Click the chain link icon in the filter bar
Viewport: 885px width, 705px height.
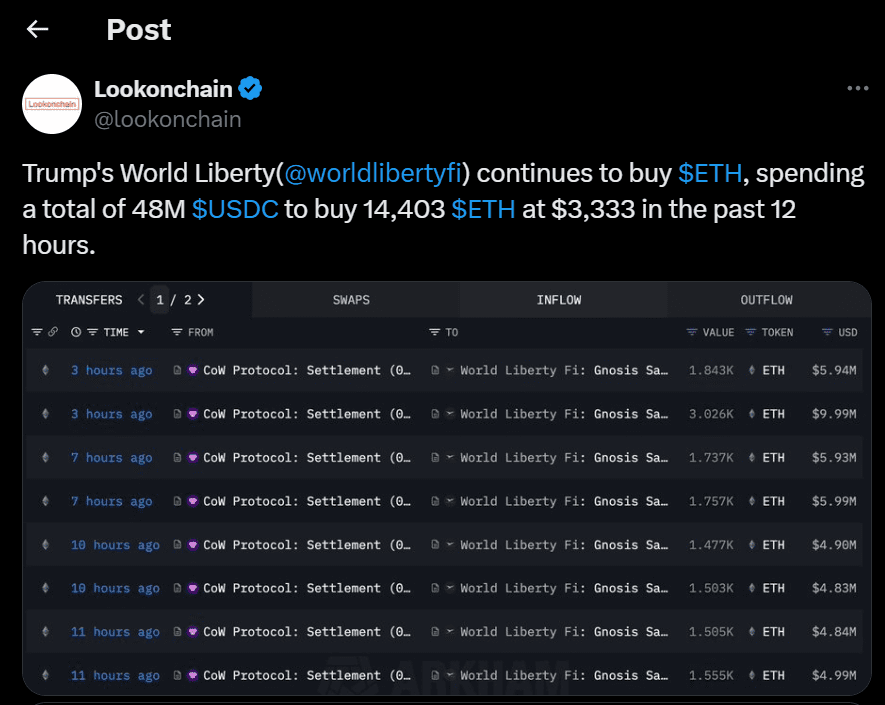tap(52, 332)
